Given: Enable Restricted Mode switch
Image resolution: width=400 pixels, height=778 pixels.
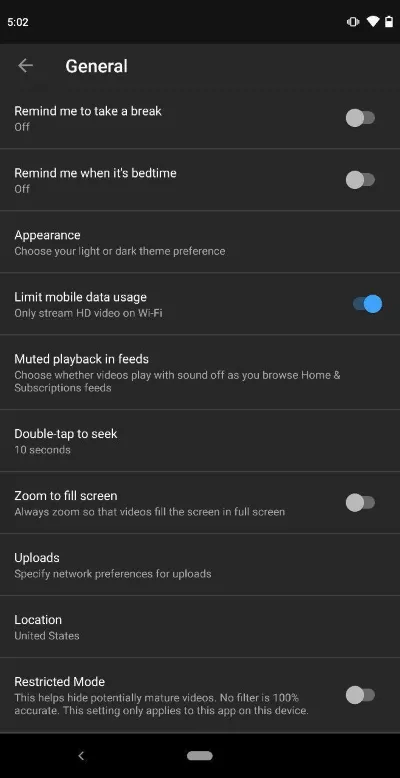Looking at the screenshot, I should [360, 695].
